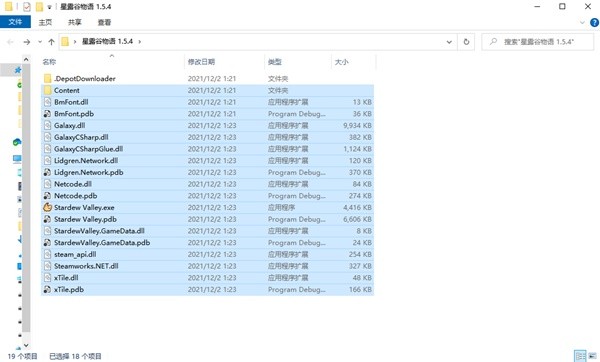Open the quick access toolbar dropdown arrow
The width and height of the screenshot is (600, 362).
point(49,7)
